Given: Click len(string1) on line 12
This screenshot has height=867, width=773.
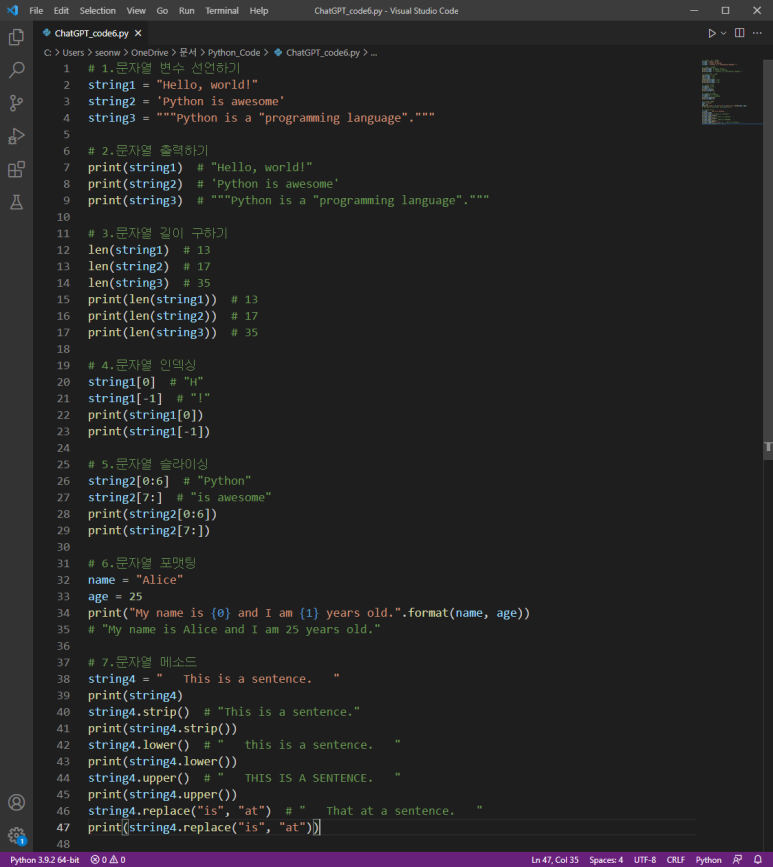Looking at the screenshot, I should point(129,250).
